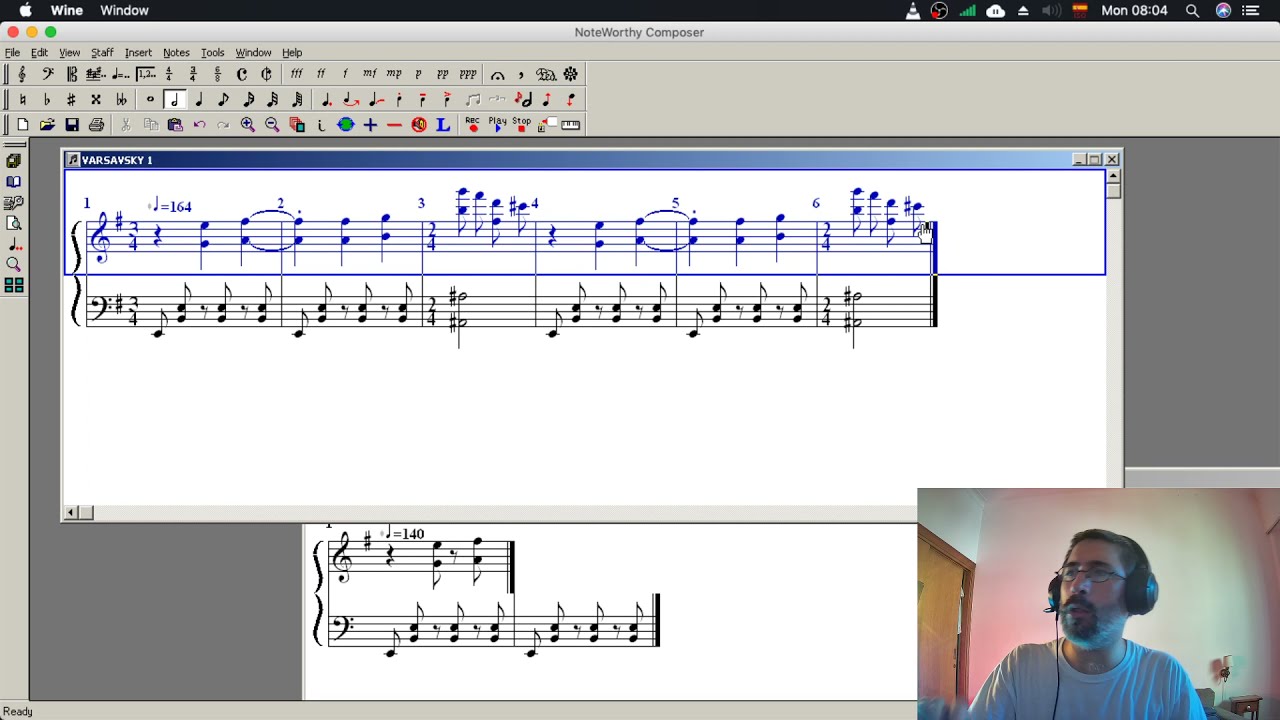Click the blue L toolbar icon
1280x720 pixels.
click(443, 124)
